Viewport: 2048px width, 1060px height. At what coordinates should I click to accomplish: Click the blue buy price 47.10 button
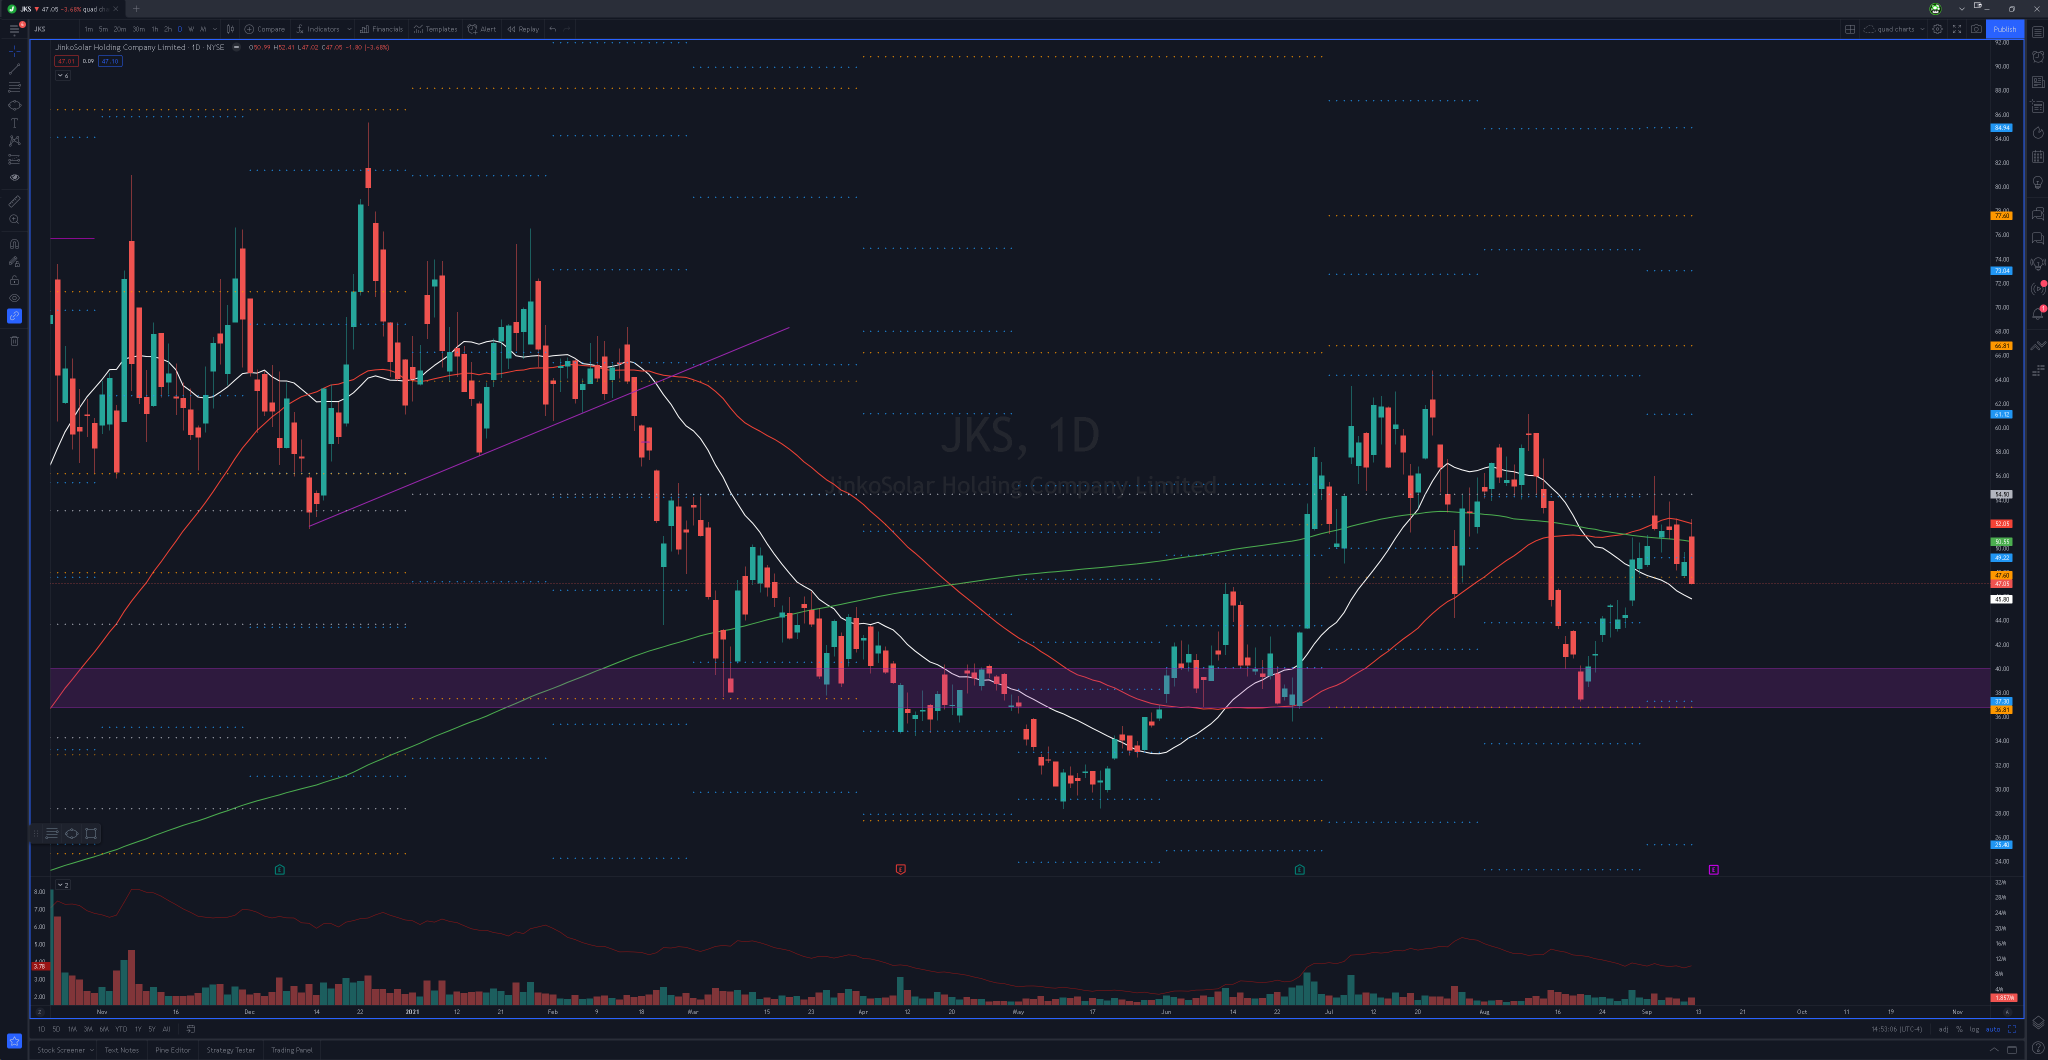[110, 61]
